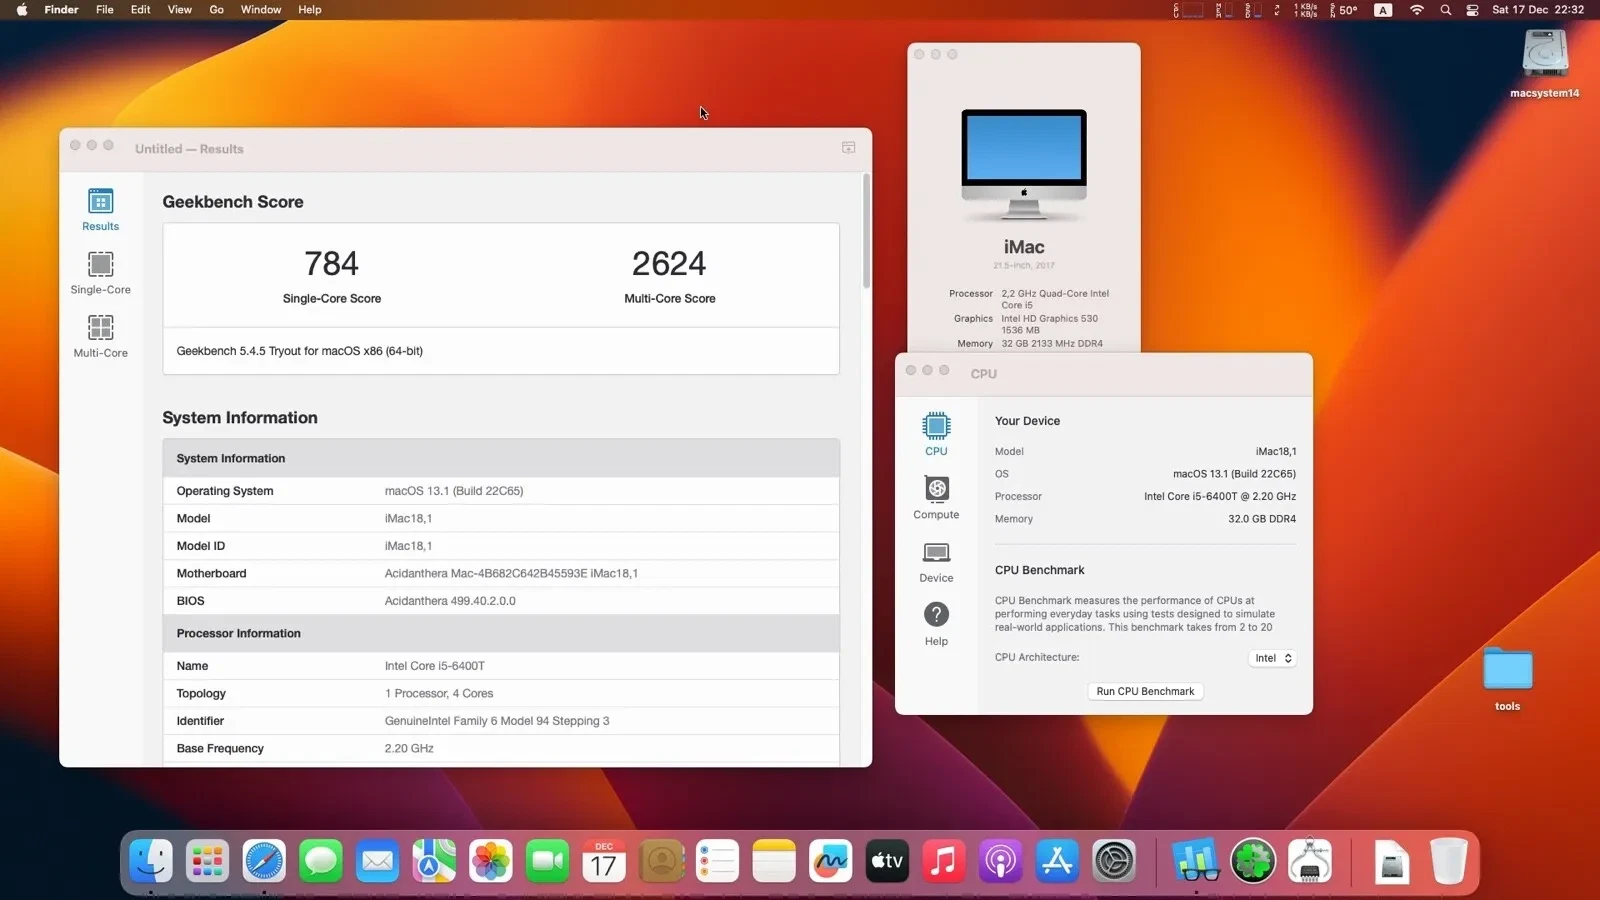Image resolution: width=1600 pixels, height=900 pixels.
Task: Open Podcasts from the Dock
Action: [x=1000, y=860]
